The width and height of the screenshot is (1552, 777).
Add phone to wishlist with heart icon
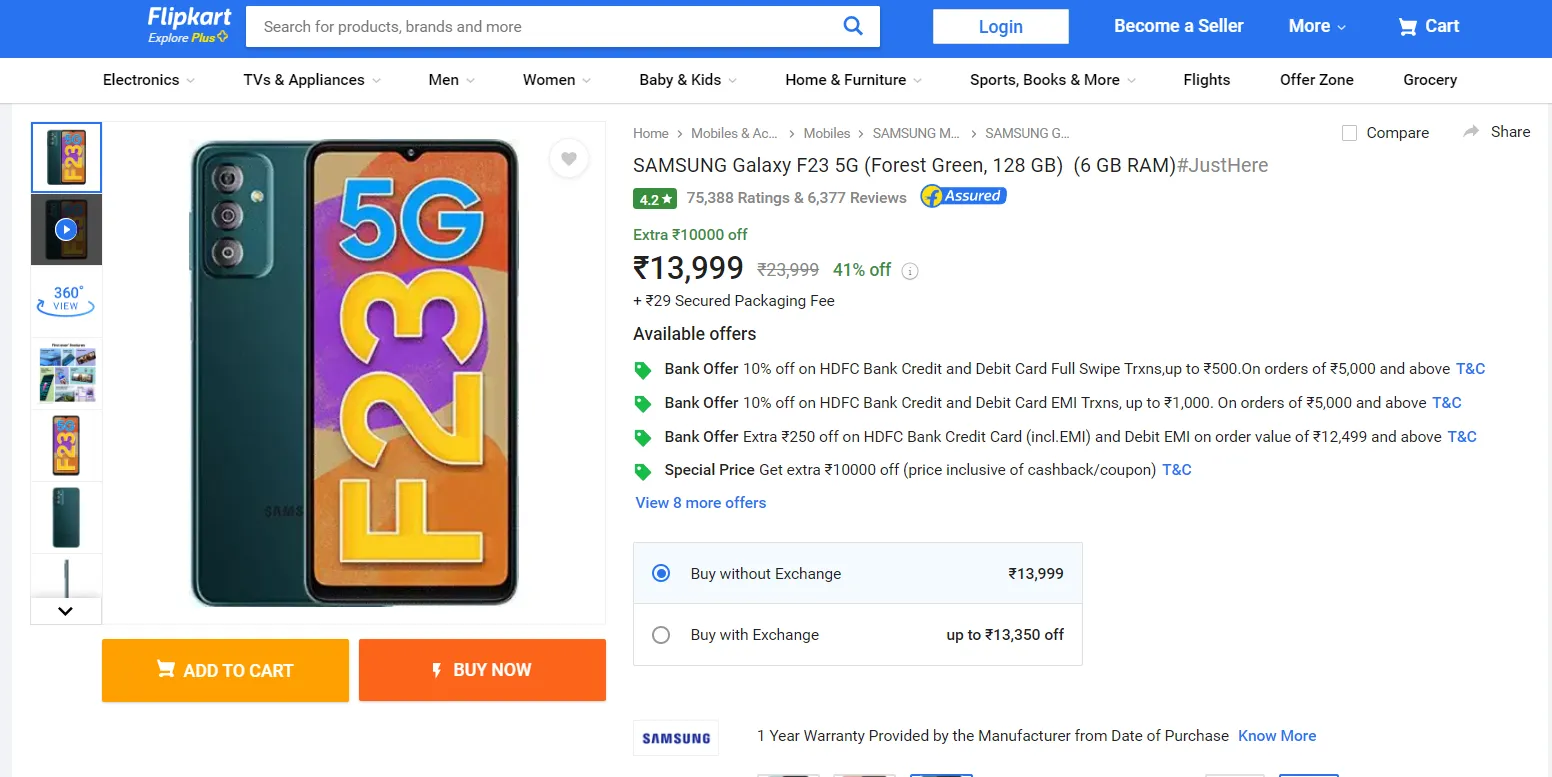click(x=568, y=158)
